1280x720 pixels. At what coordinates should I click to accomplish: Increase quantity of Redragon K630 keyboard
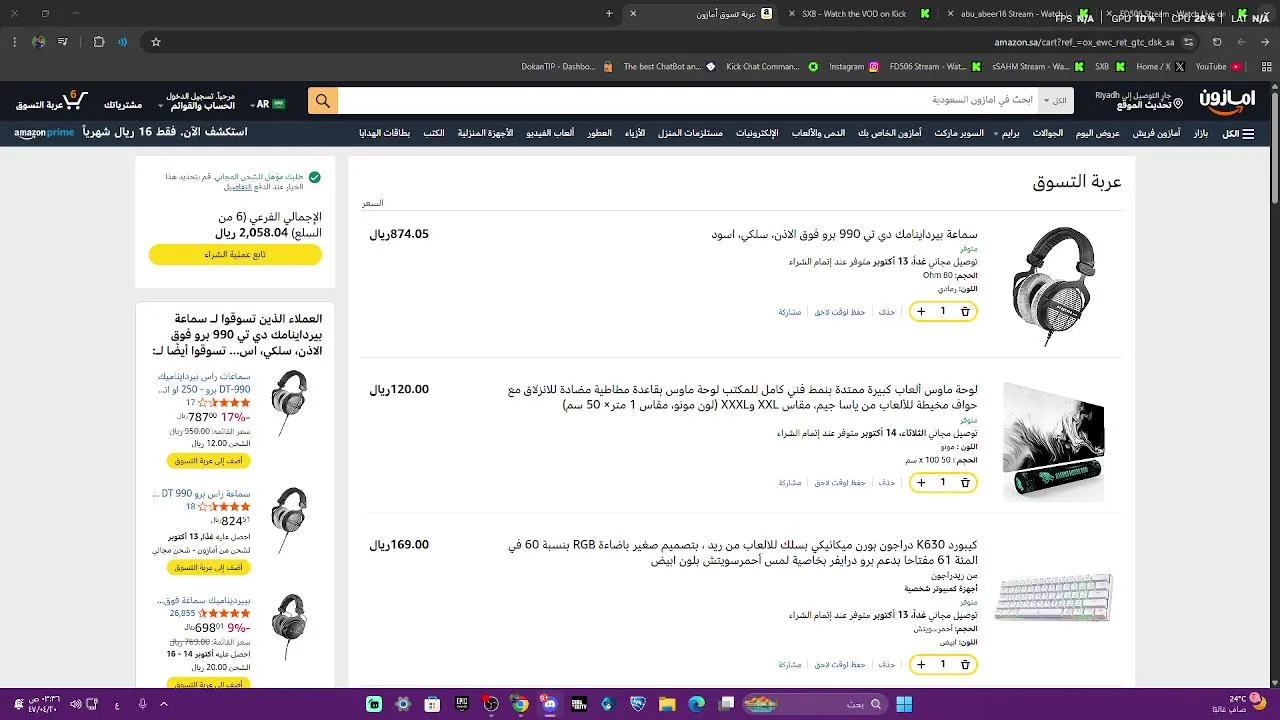click(921, 664)
